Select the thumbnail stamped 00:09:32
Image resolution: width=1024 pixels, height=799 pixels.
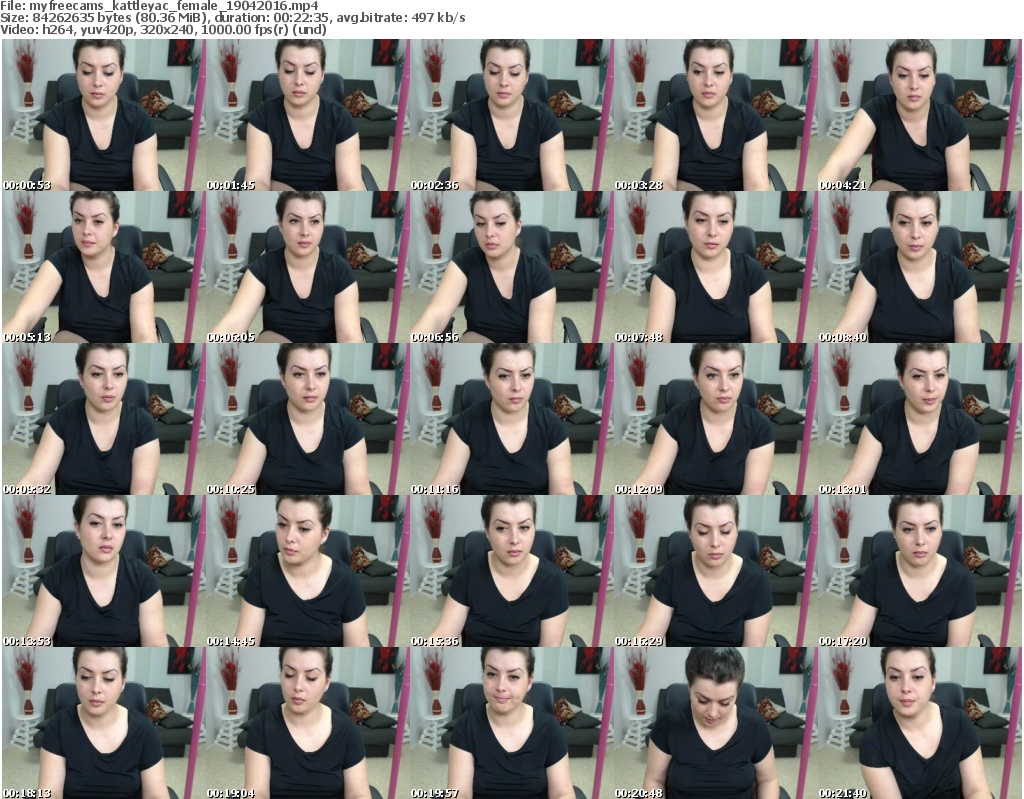click(x=103, y=419)
